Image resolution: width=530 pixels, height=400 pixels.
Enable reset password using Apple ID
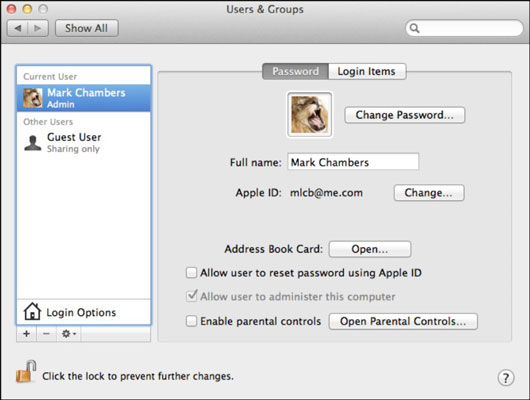coord(191,273)
